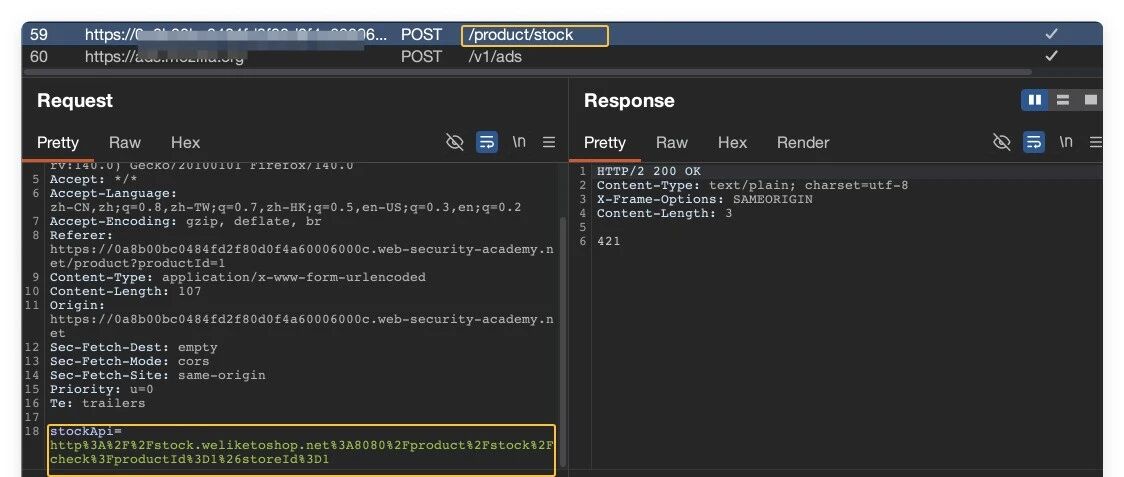Select stacked horizontal layout icon
Image resolution: width=1124 pixels, height=477 pixels.
(1062, 100)
